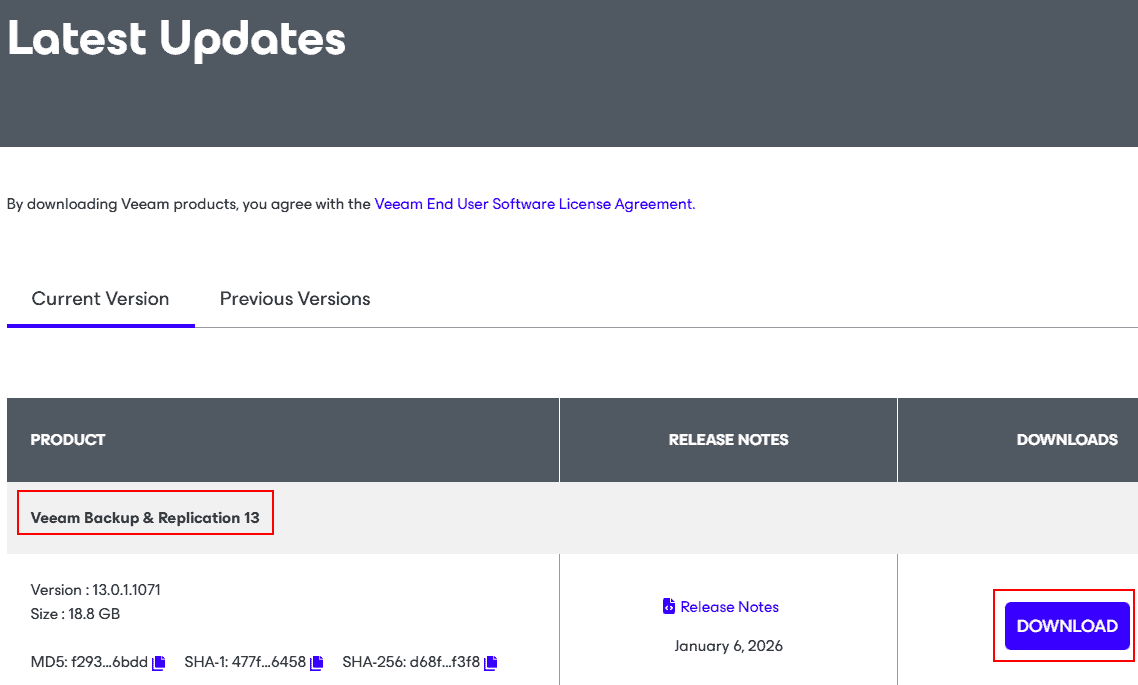Screen dimensions: 1138x685
Task: Click the blue DOWNLOAD button
Action: click(x=1067, y=625)
